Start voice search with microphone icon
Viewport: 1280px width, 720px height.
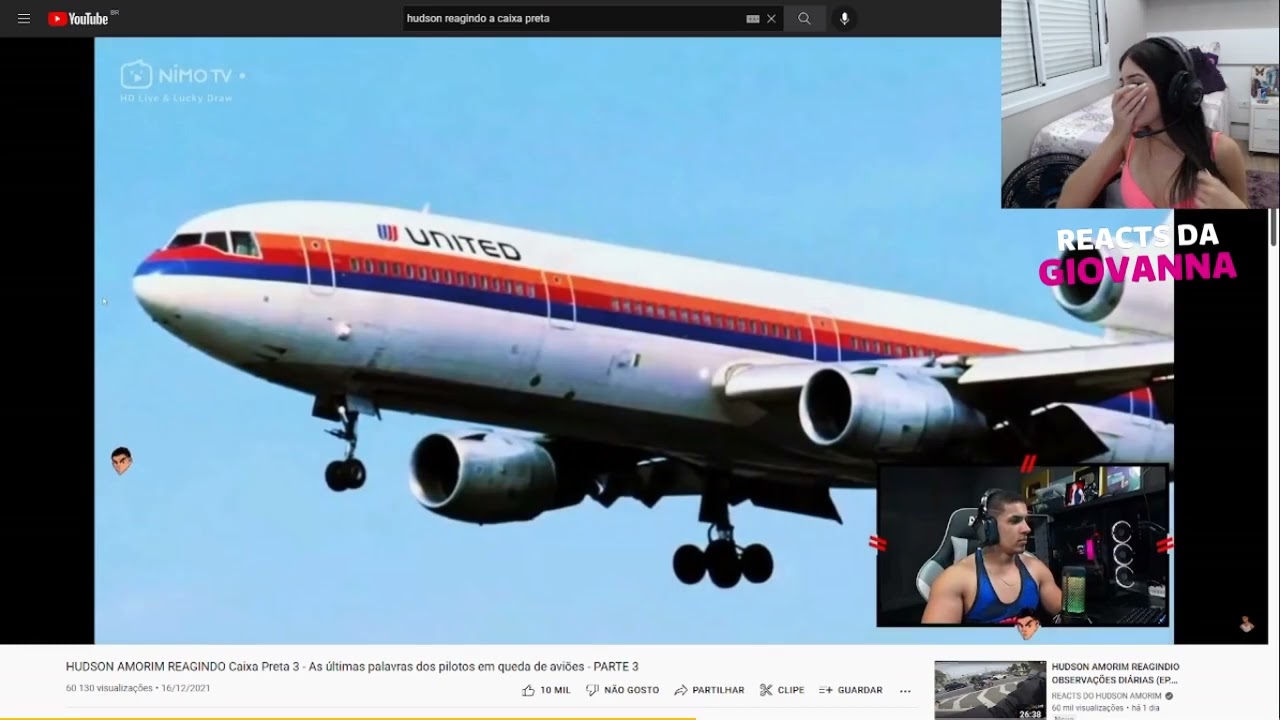(x=844, y=18)
